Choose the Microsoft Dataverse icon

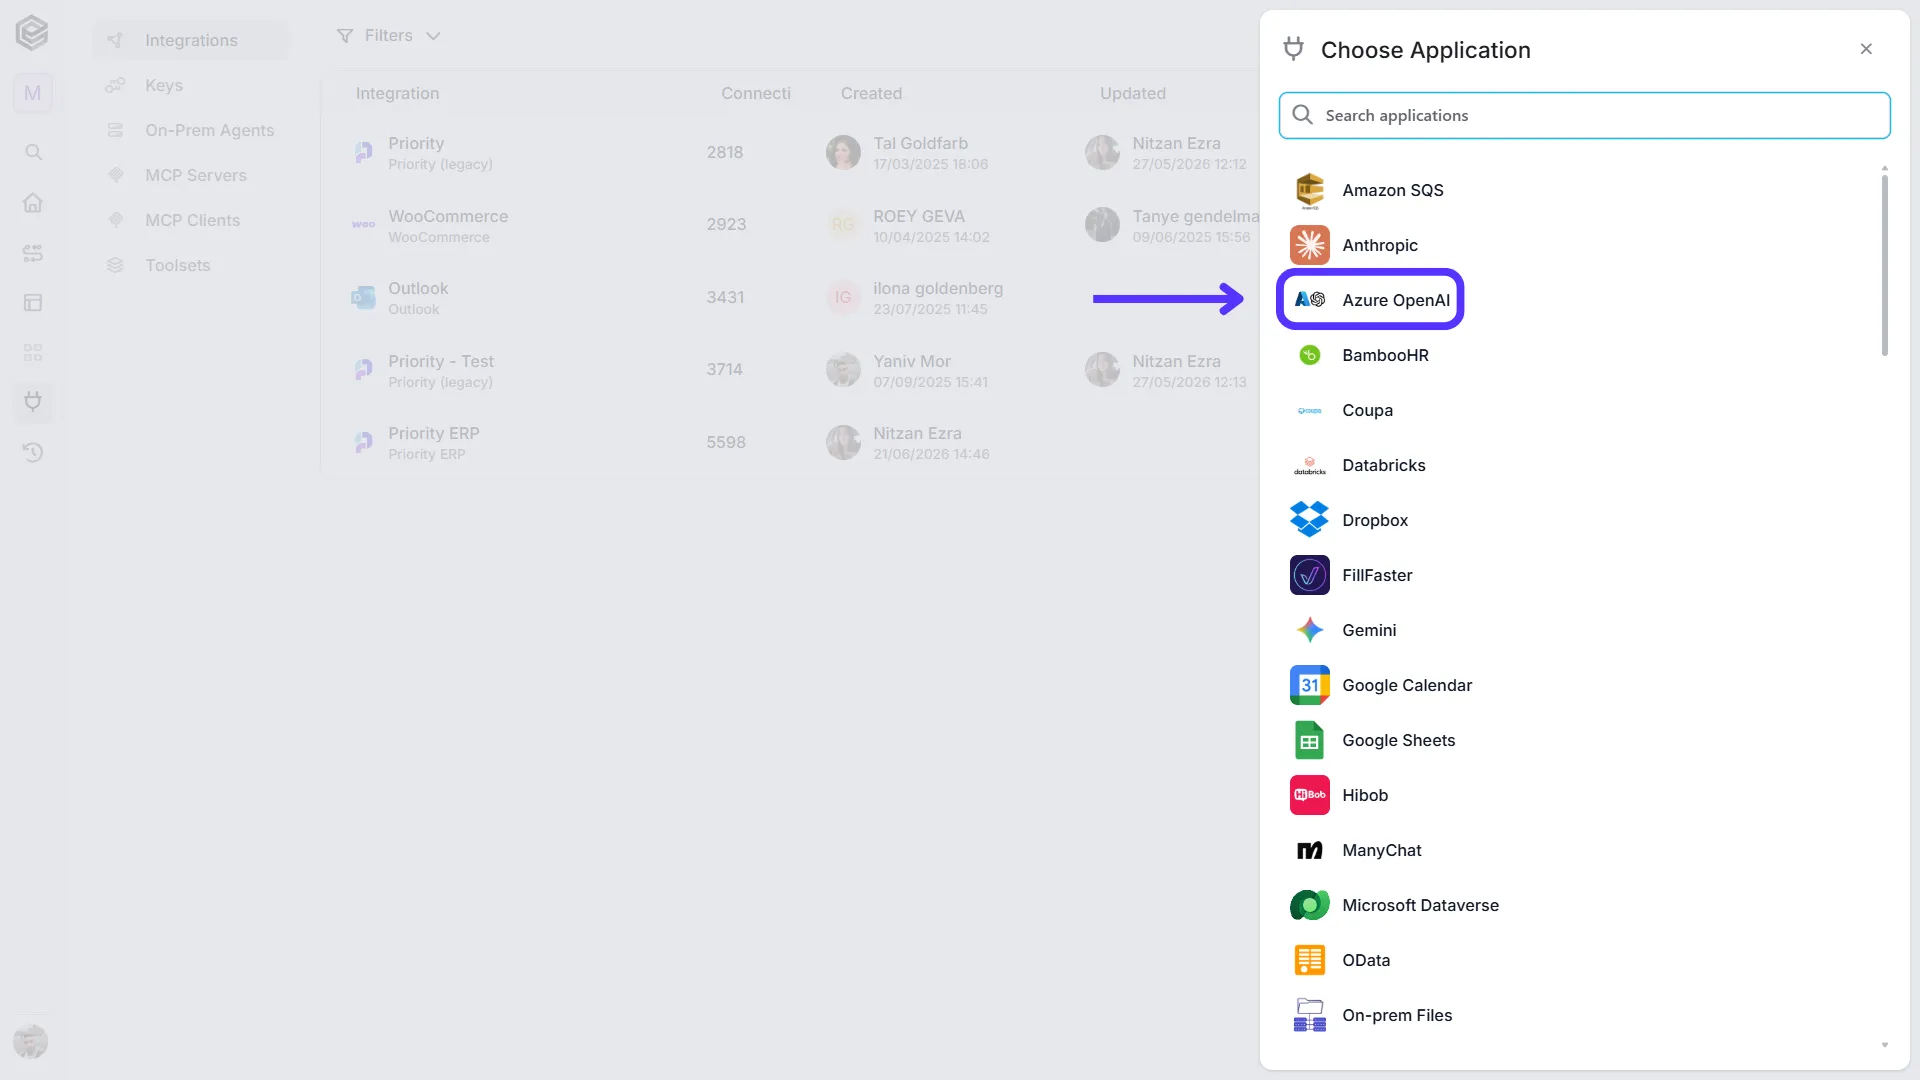click(x=1309, y=905)
